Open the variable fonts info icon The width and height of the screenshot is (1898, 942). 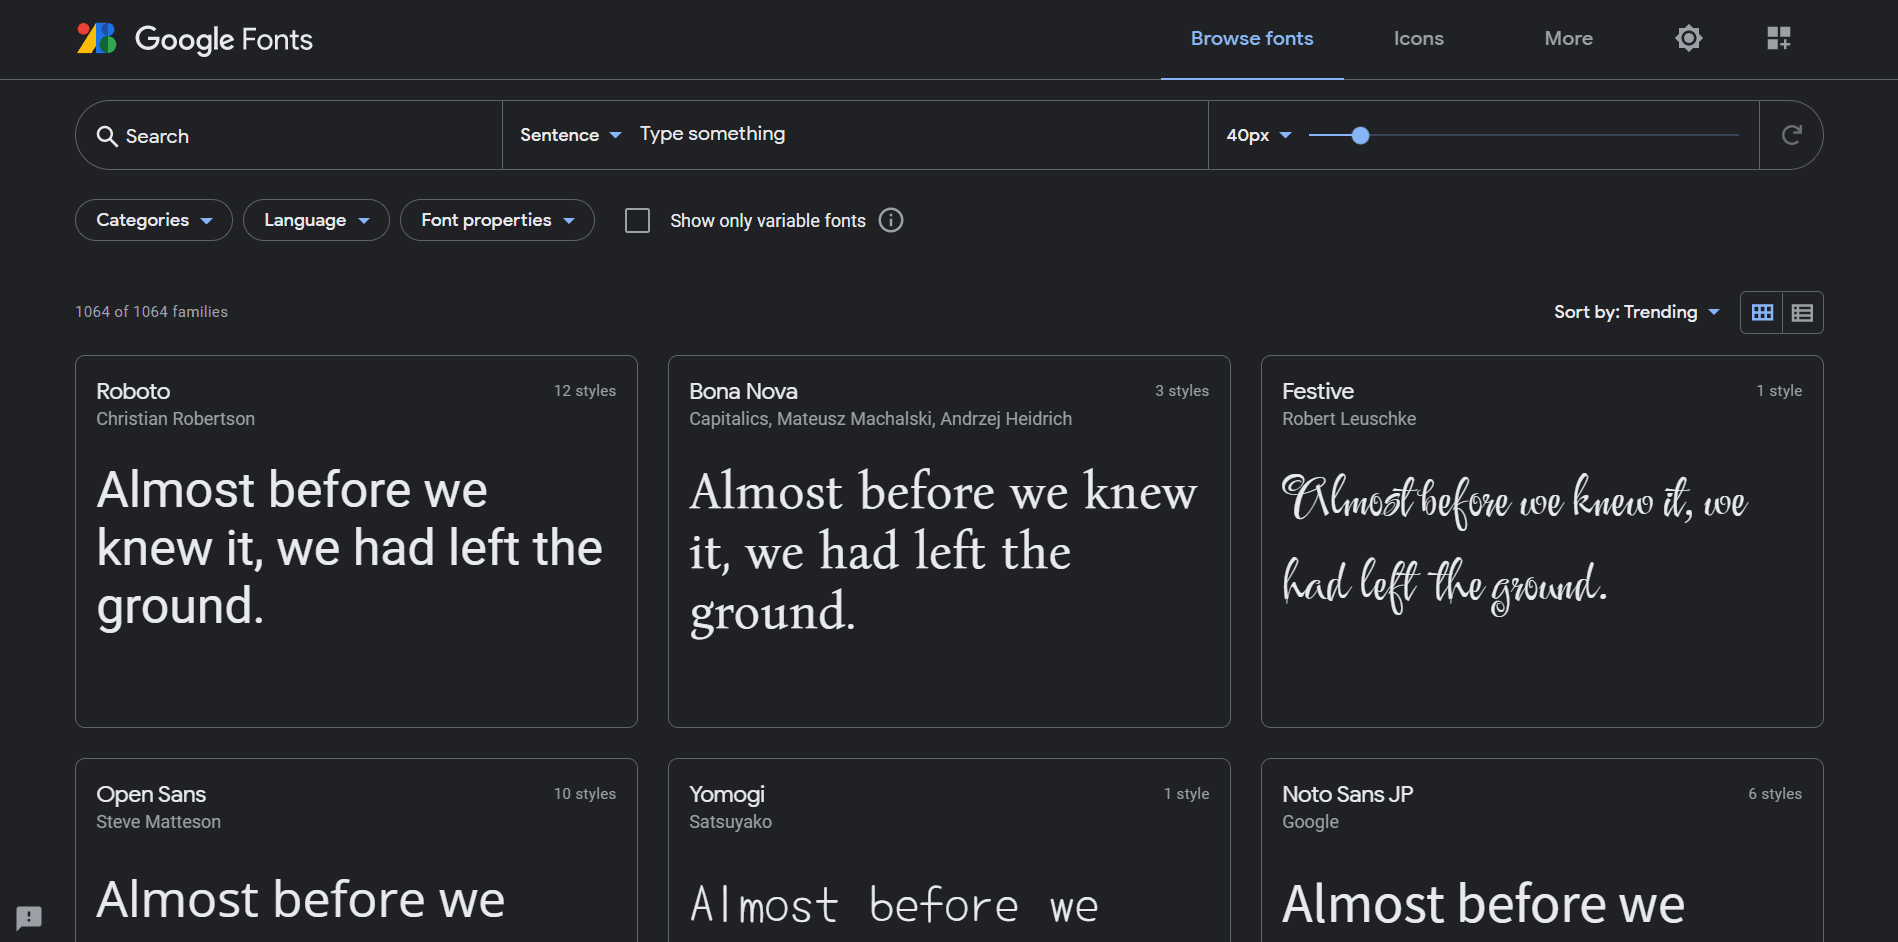890,220
